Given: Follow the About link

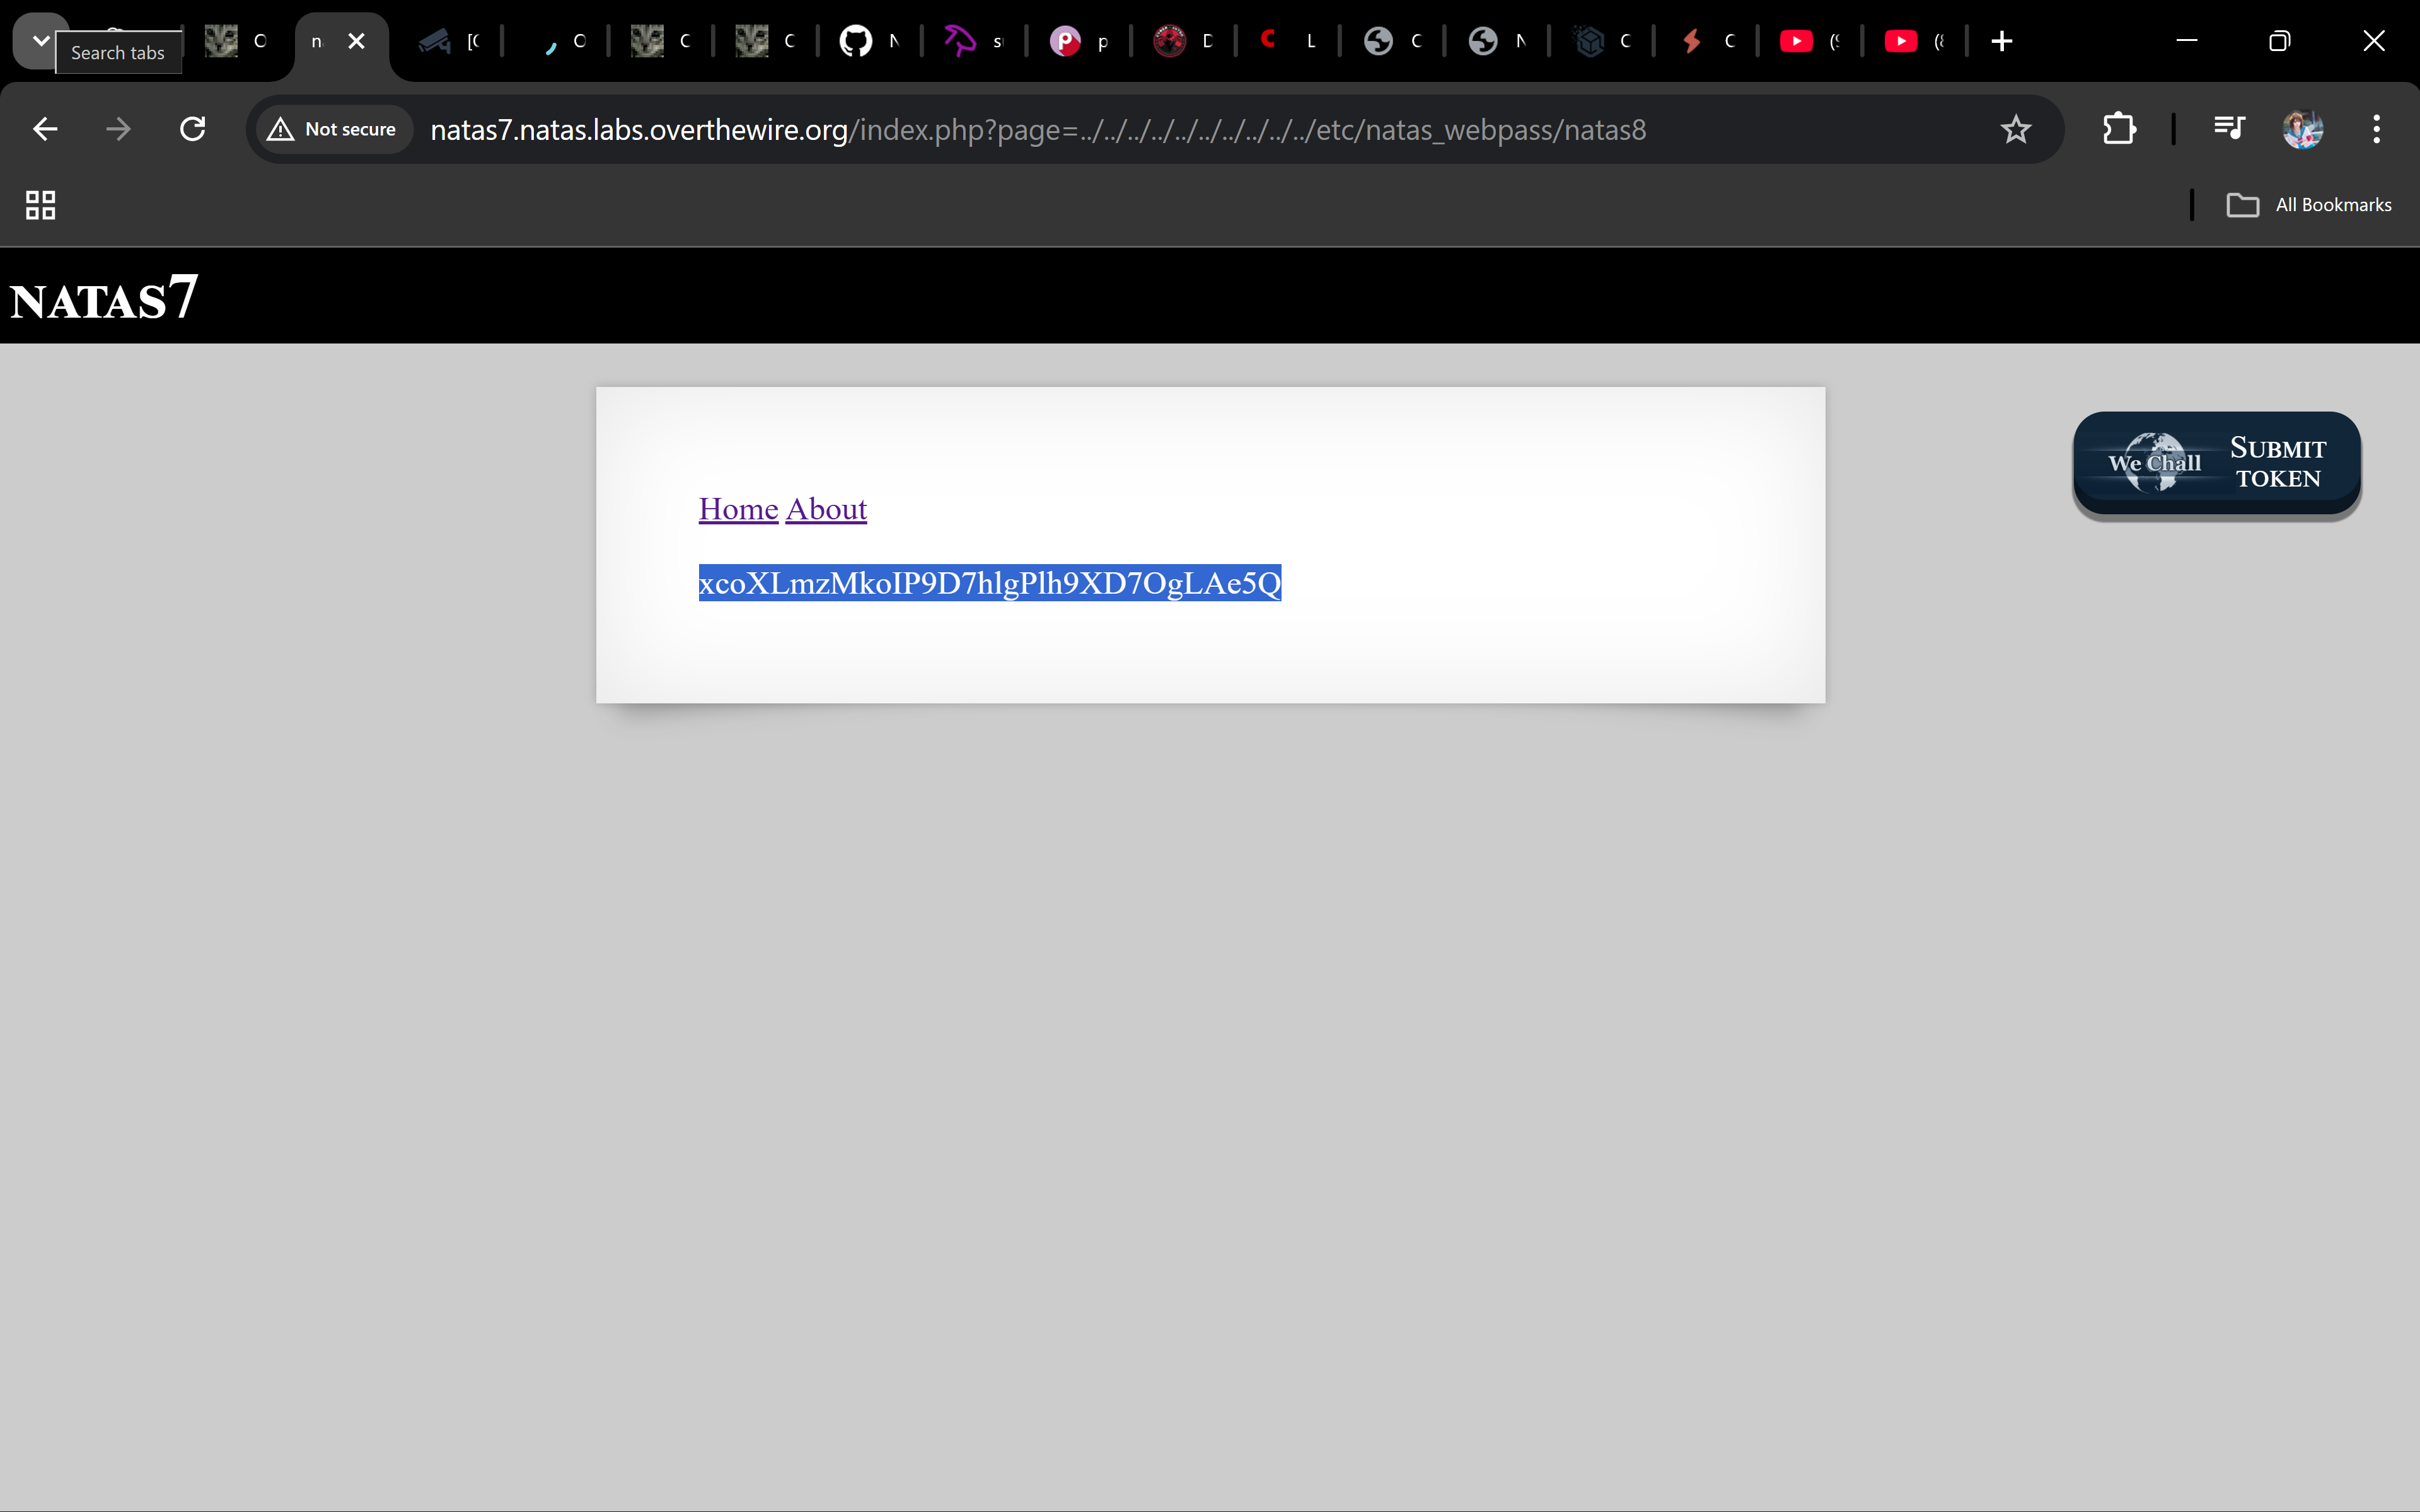Looking at the screenshot, I should click(x=826, y=509).
